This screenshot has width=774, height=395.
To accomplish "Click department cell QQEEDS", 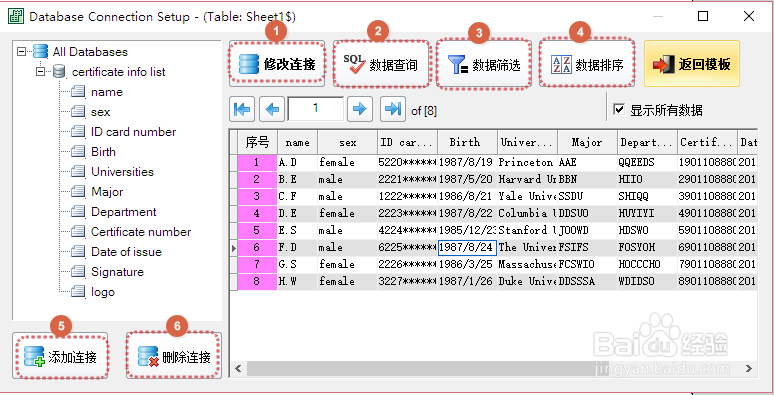I will 647,162.
